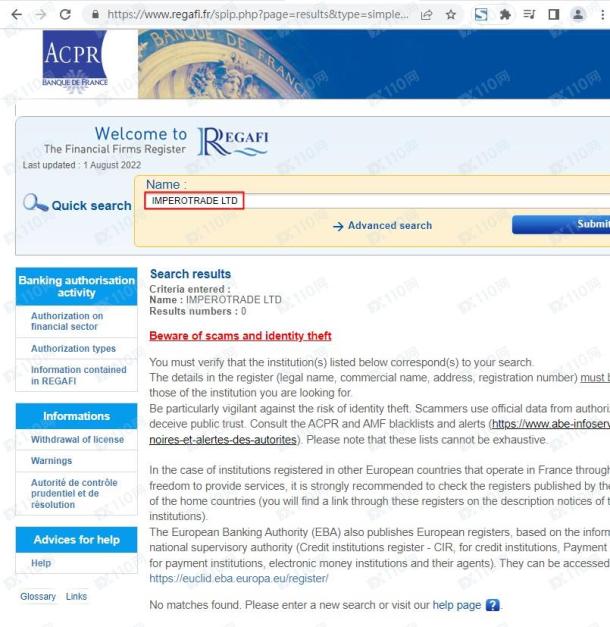This screenshot has width=610, height=627.
Task: Click the Informations section header
Action: coord(76,416)
